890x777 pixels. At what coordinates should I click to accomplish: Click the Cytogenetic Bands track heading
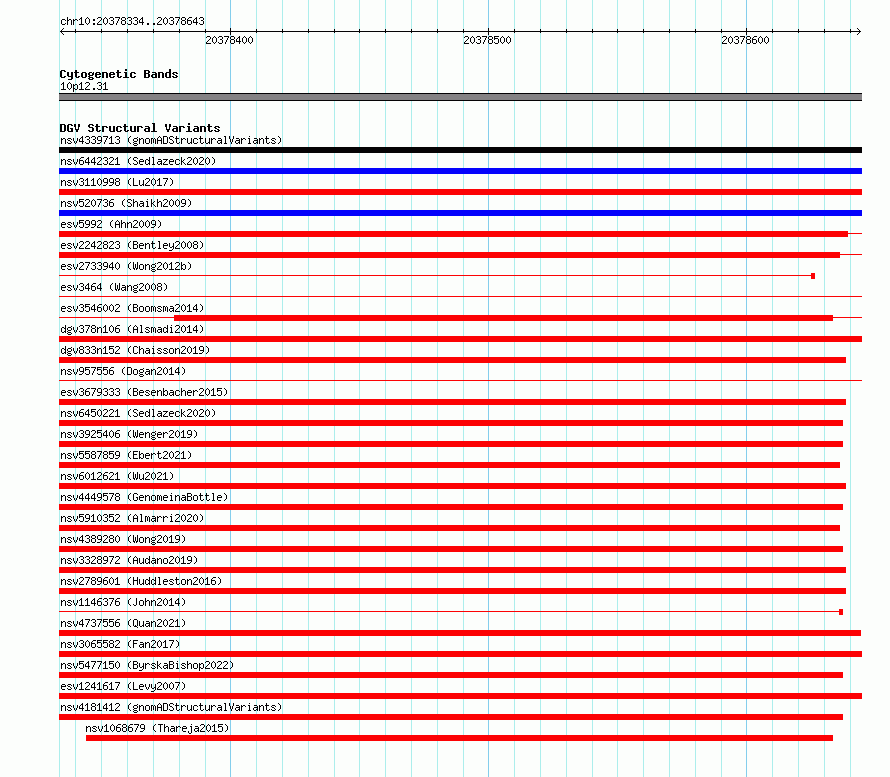coord(119,74)
